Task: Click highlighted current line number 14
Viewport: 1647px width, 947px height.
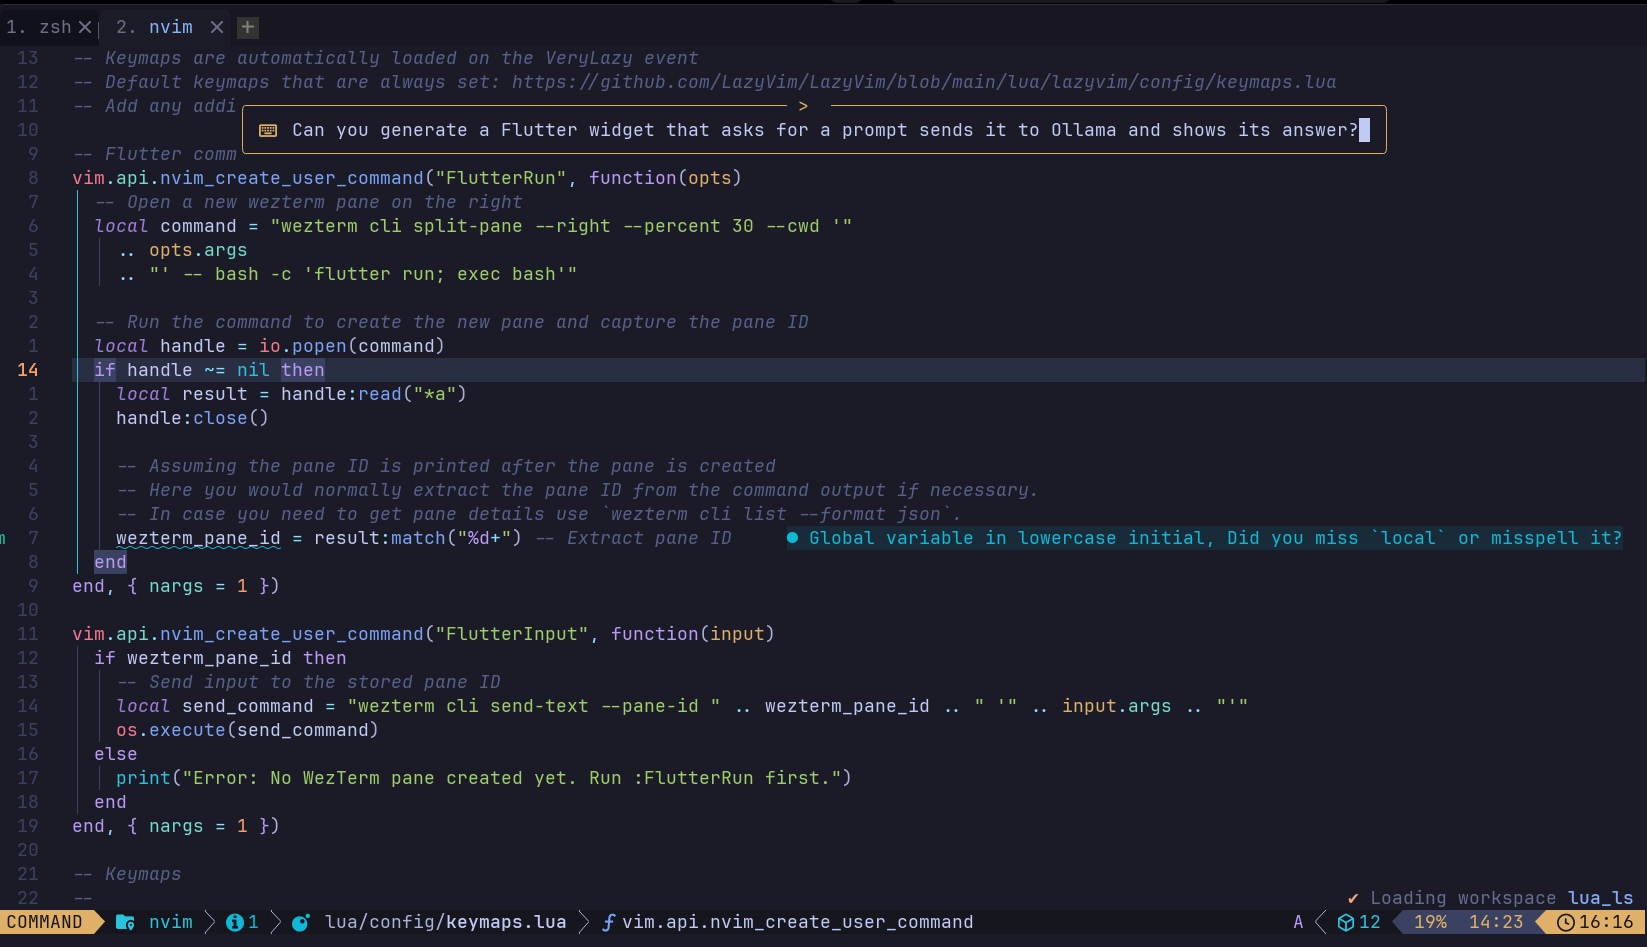Action: (x=27, y=370)
